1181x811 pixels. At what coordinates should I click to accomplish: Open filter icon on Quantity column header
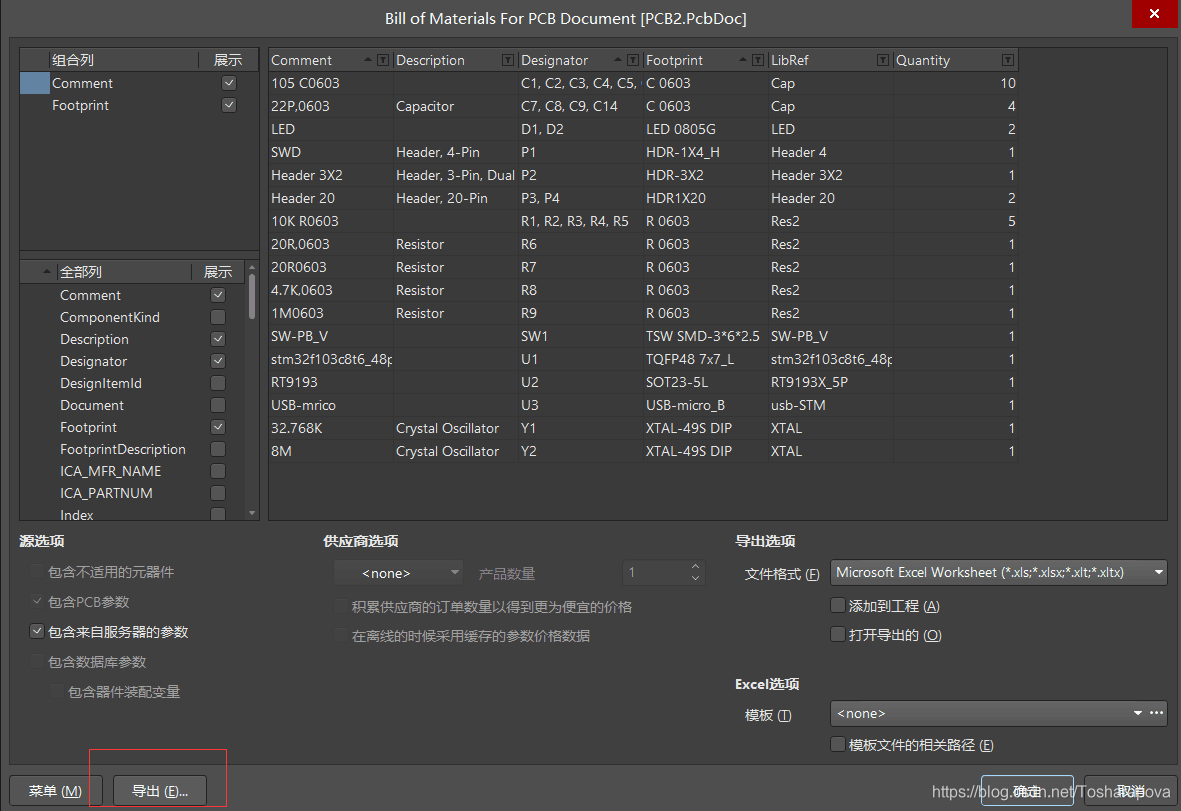point(1008,60)
